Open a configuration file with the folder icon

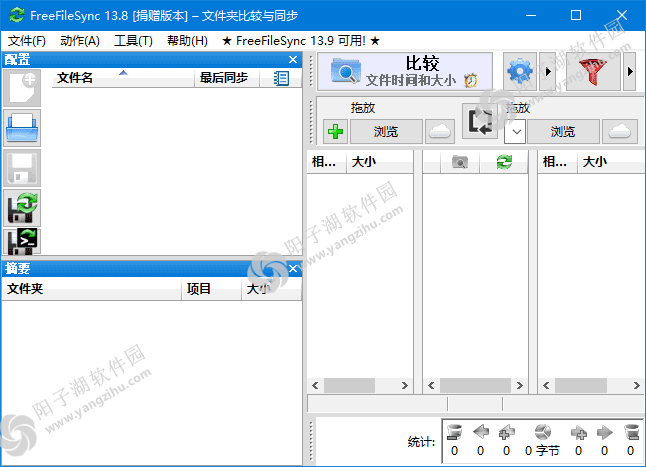[22, 128]
